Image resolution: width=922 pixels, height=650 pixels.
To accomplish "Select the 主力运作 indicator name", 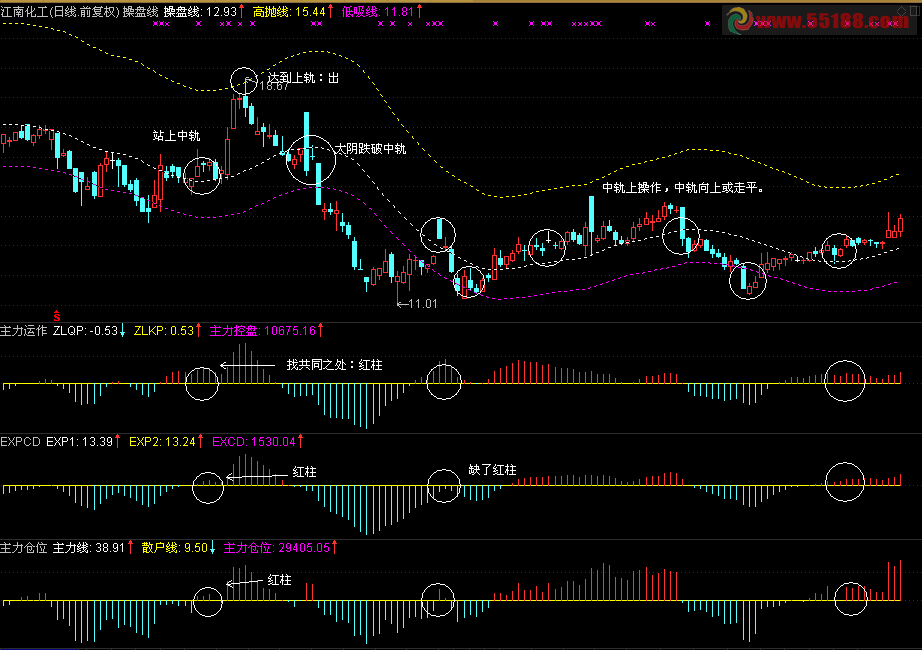I will pos(24,331).
